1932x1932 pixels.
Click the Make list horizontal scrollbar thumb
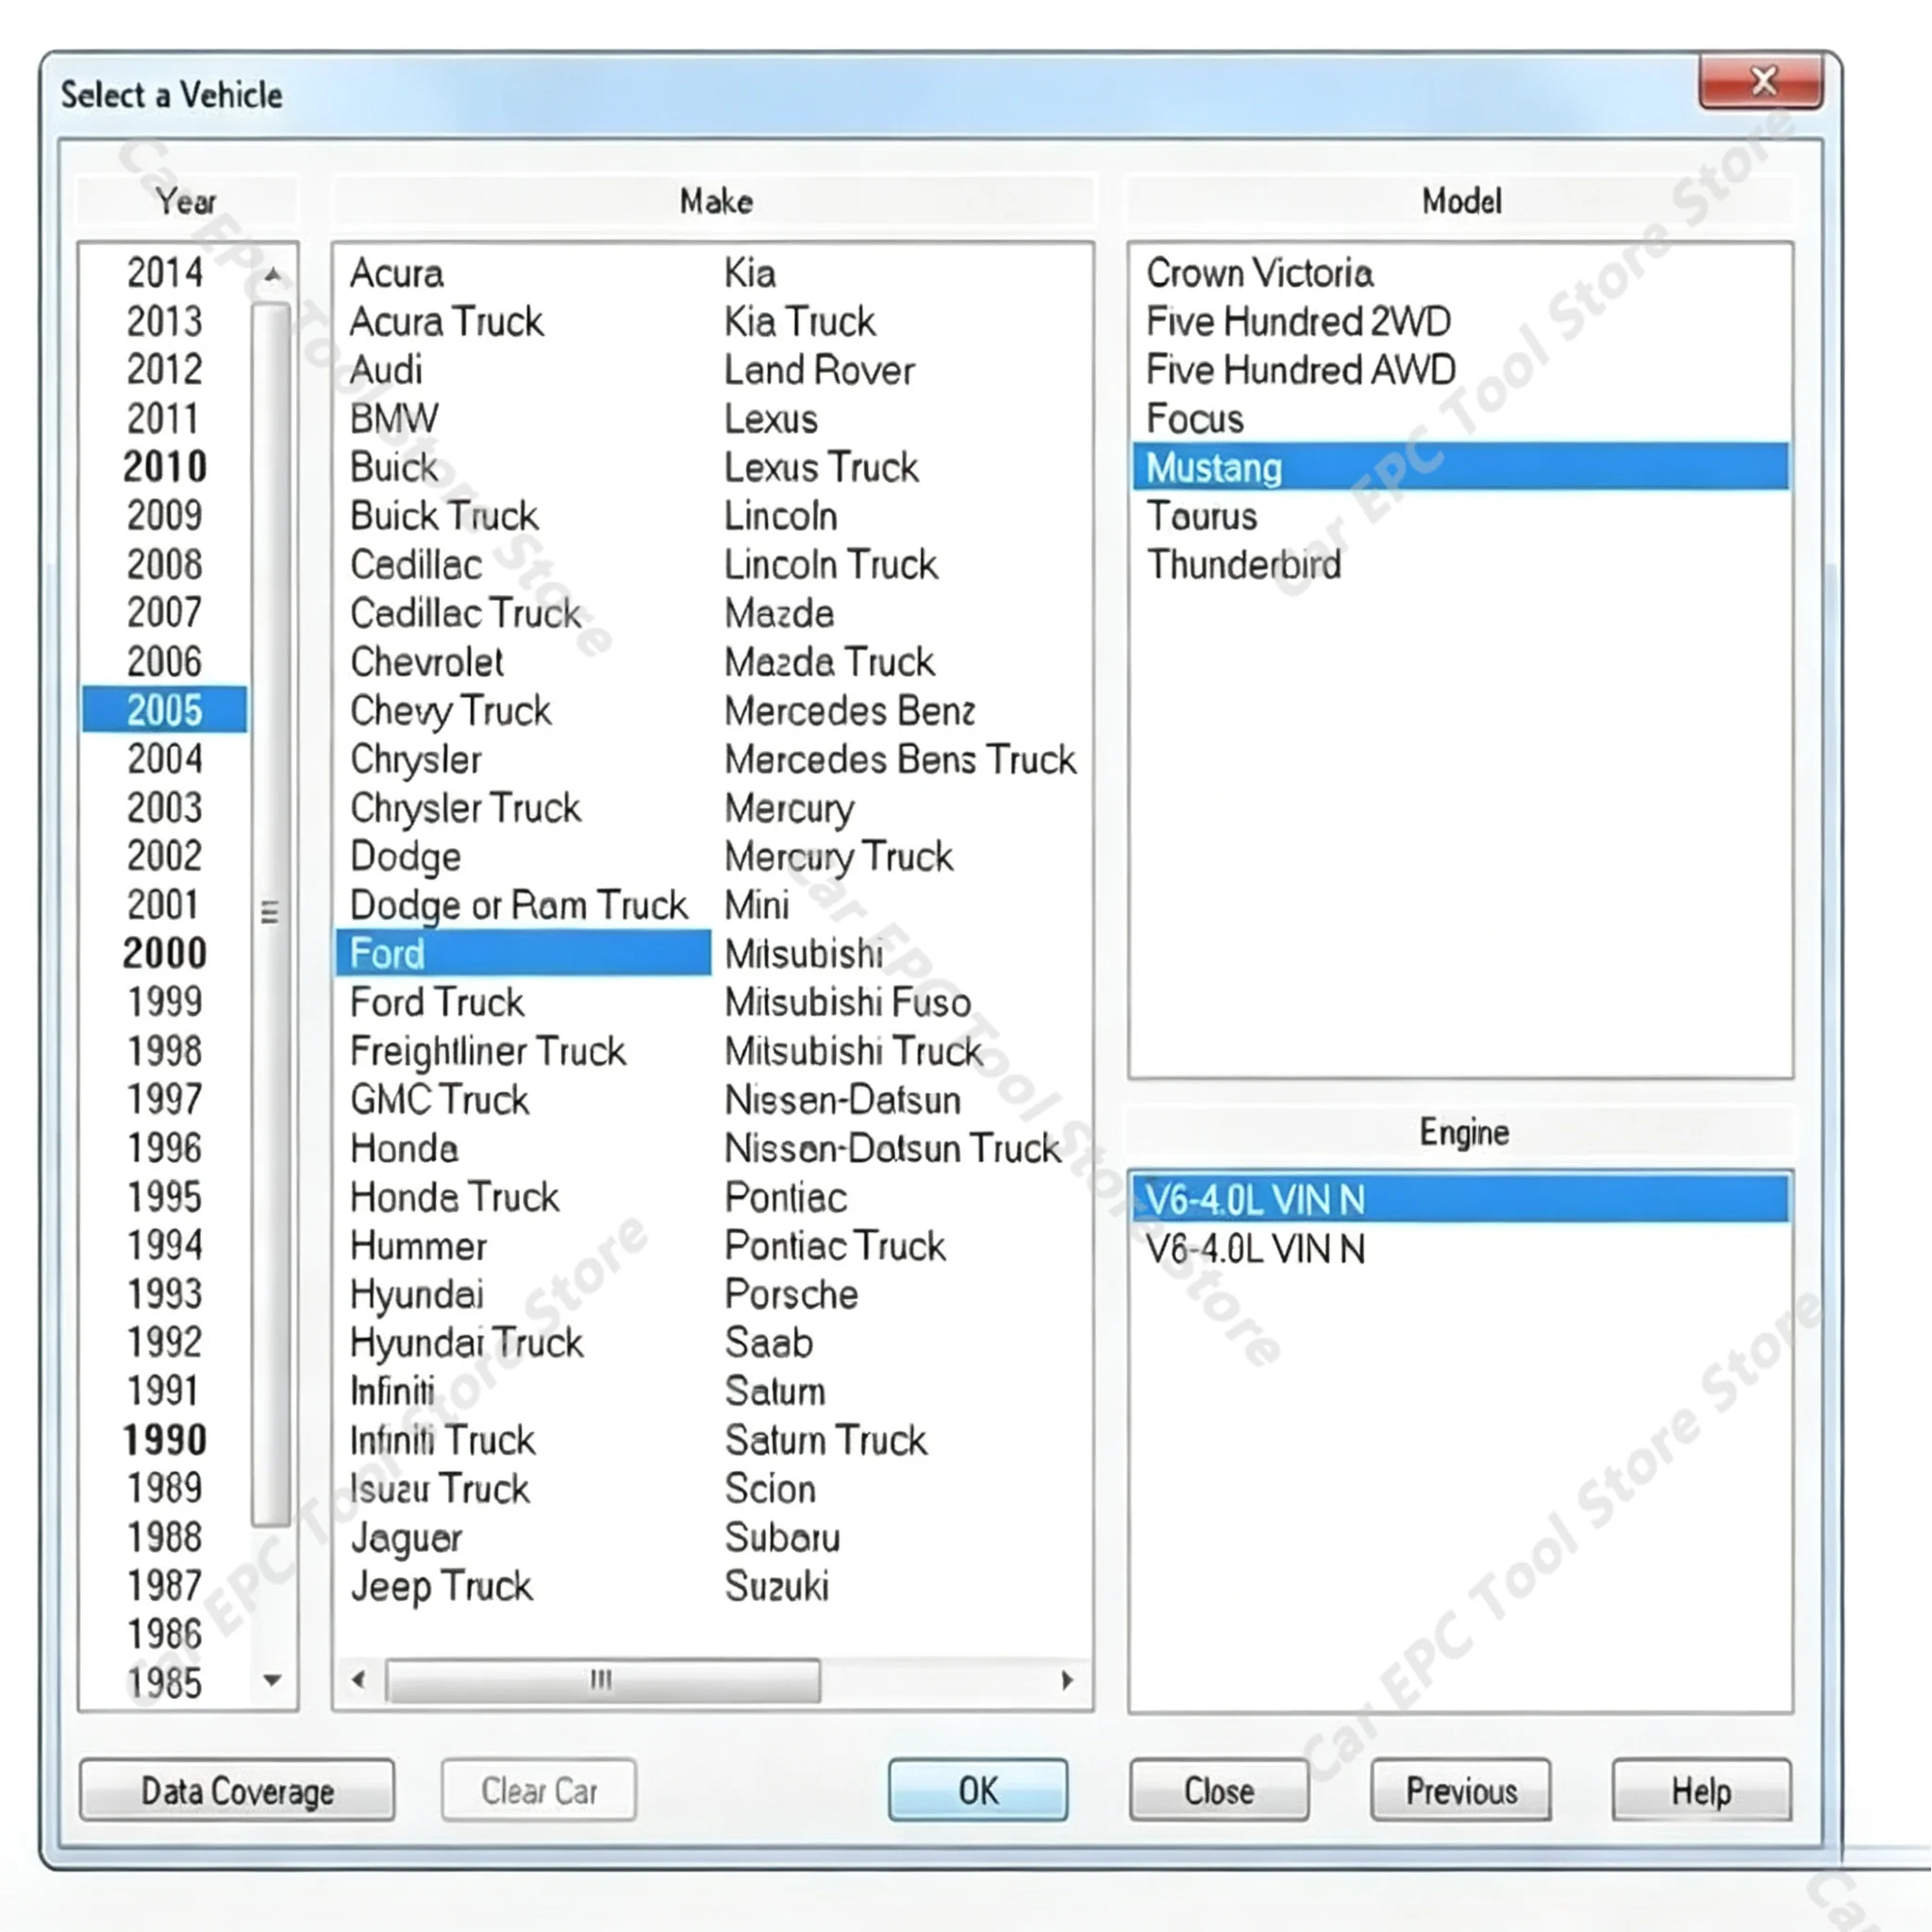point(603,1680)
